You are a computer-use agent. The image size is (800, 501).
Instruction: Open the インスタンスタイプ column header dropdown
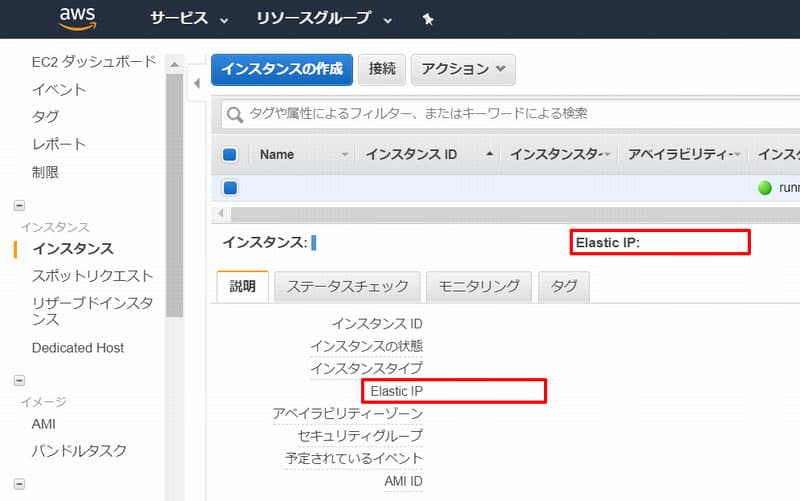607,154
